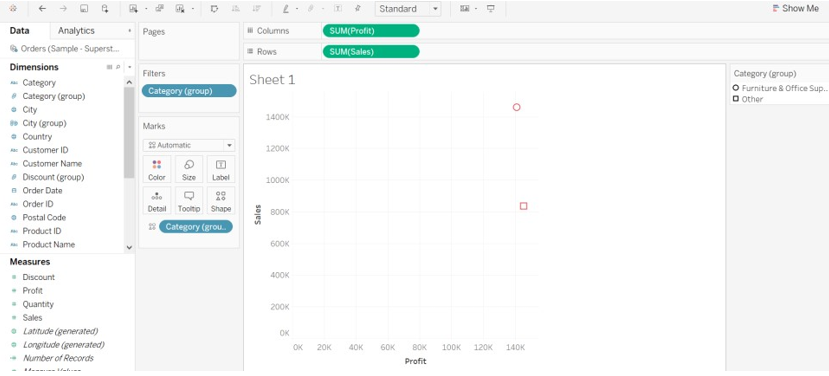Toggle show mark labels
This screenshot has width=829, height=376.
(x=337, y=8)
